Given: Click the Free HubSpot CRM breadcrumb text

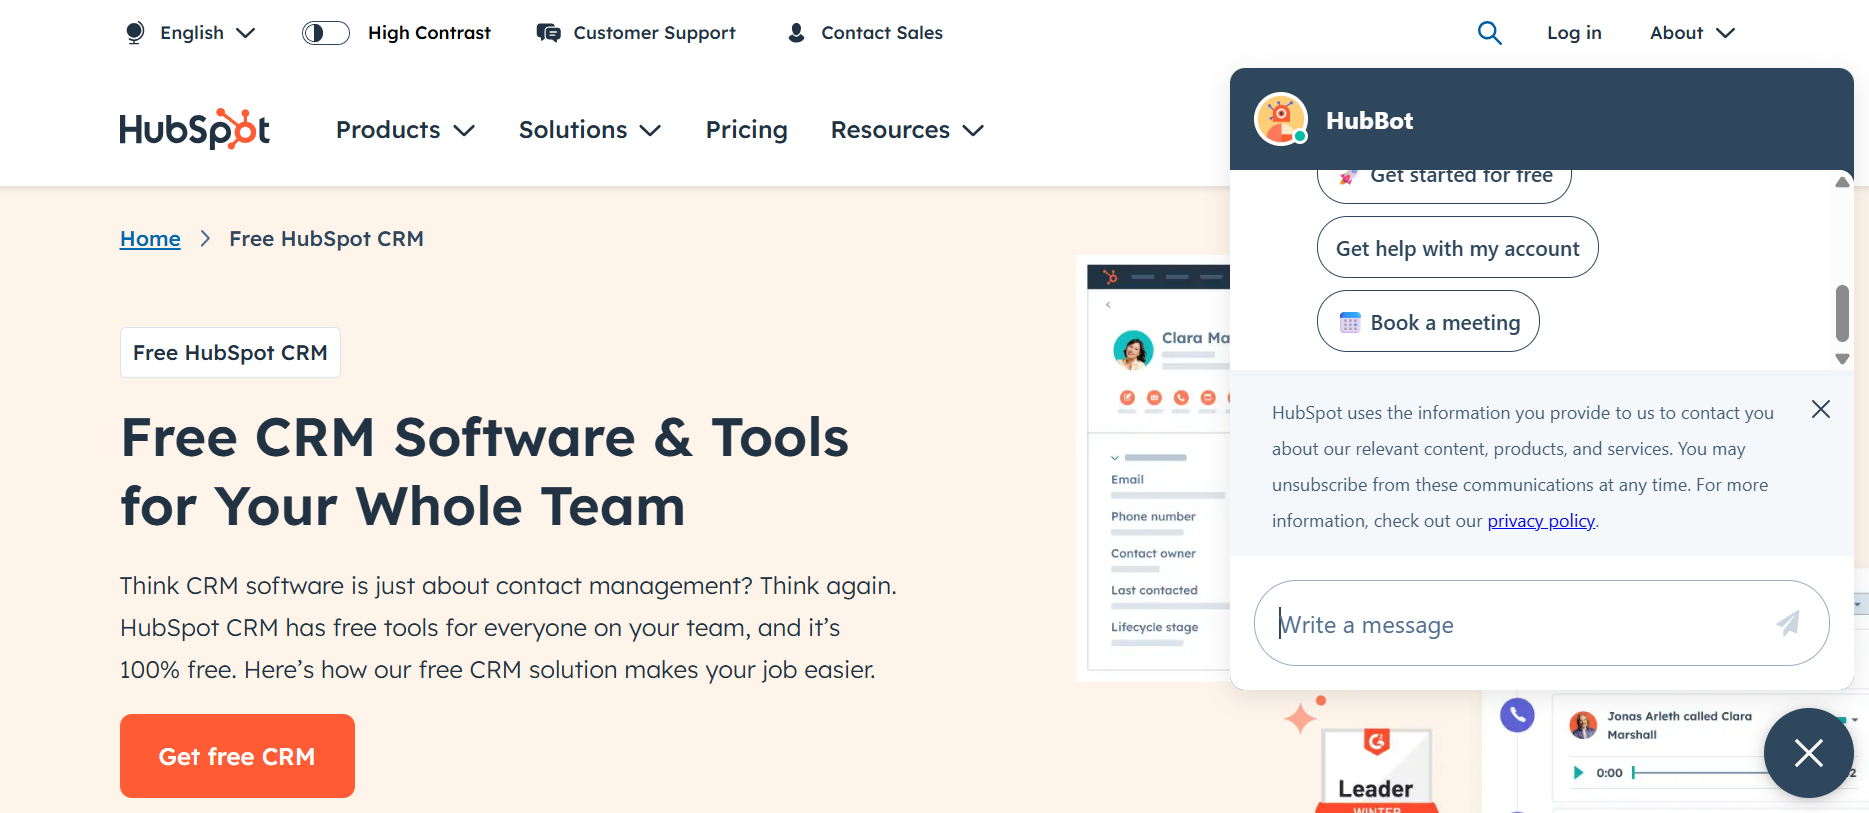Looking at the screenshot, I should point(326,239).
